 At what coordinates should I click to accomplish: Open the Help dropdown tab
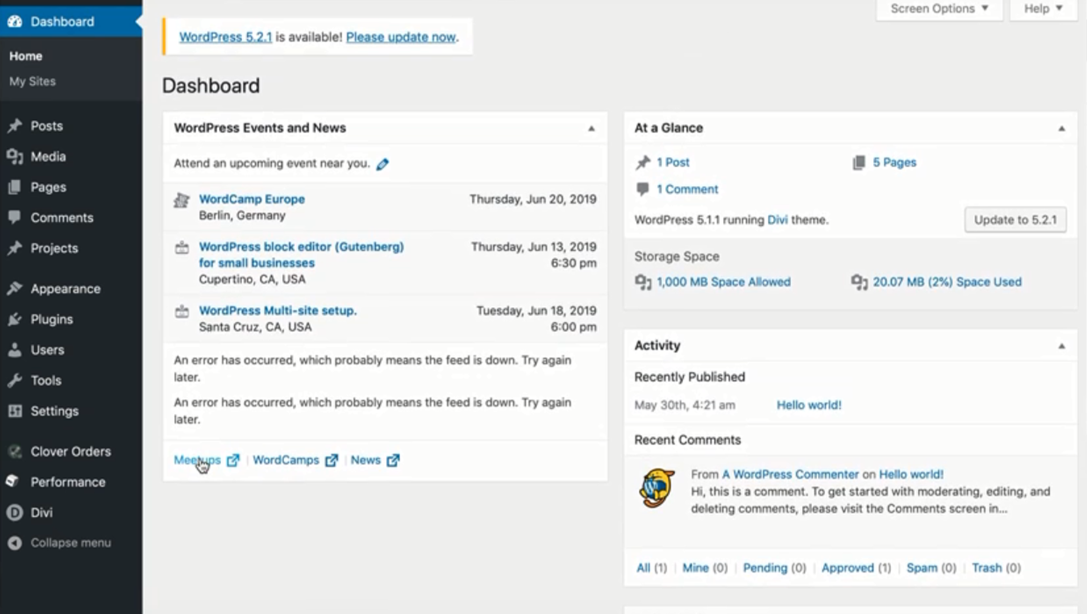point(1043,9)
